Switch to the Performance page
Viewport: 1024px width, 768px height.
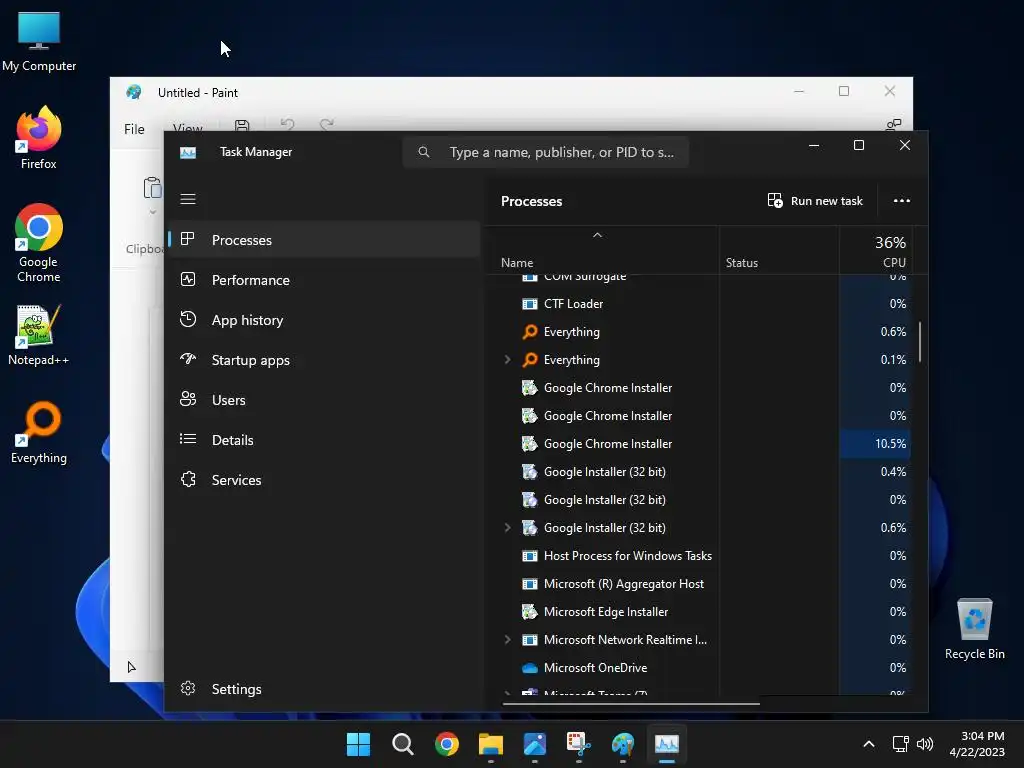pos(325,280)
